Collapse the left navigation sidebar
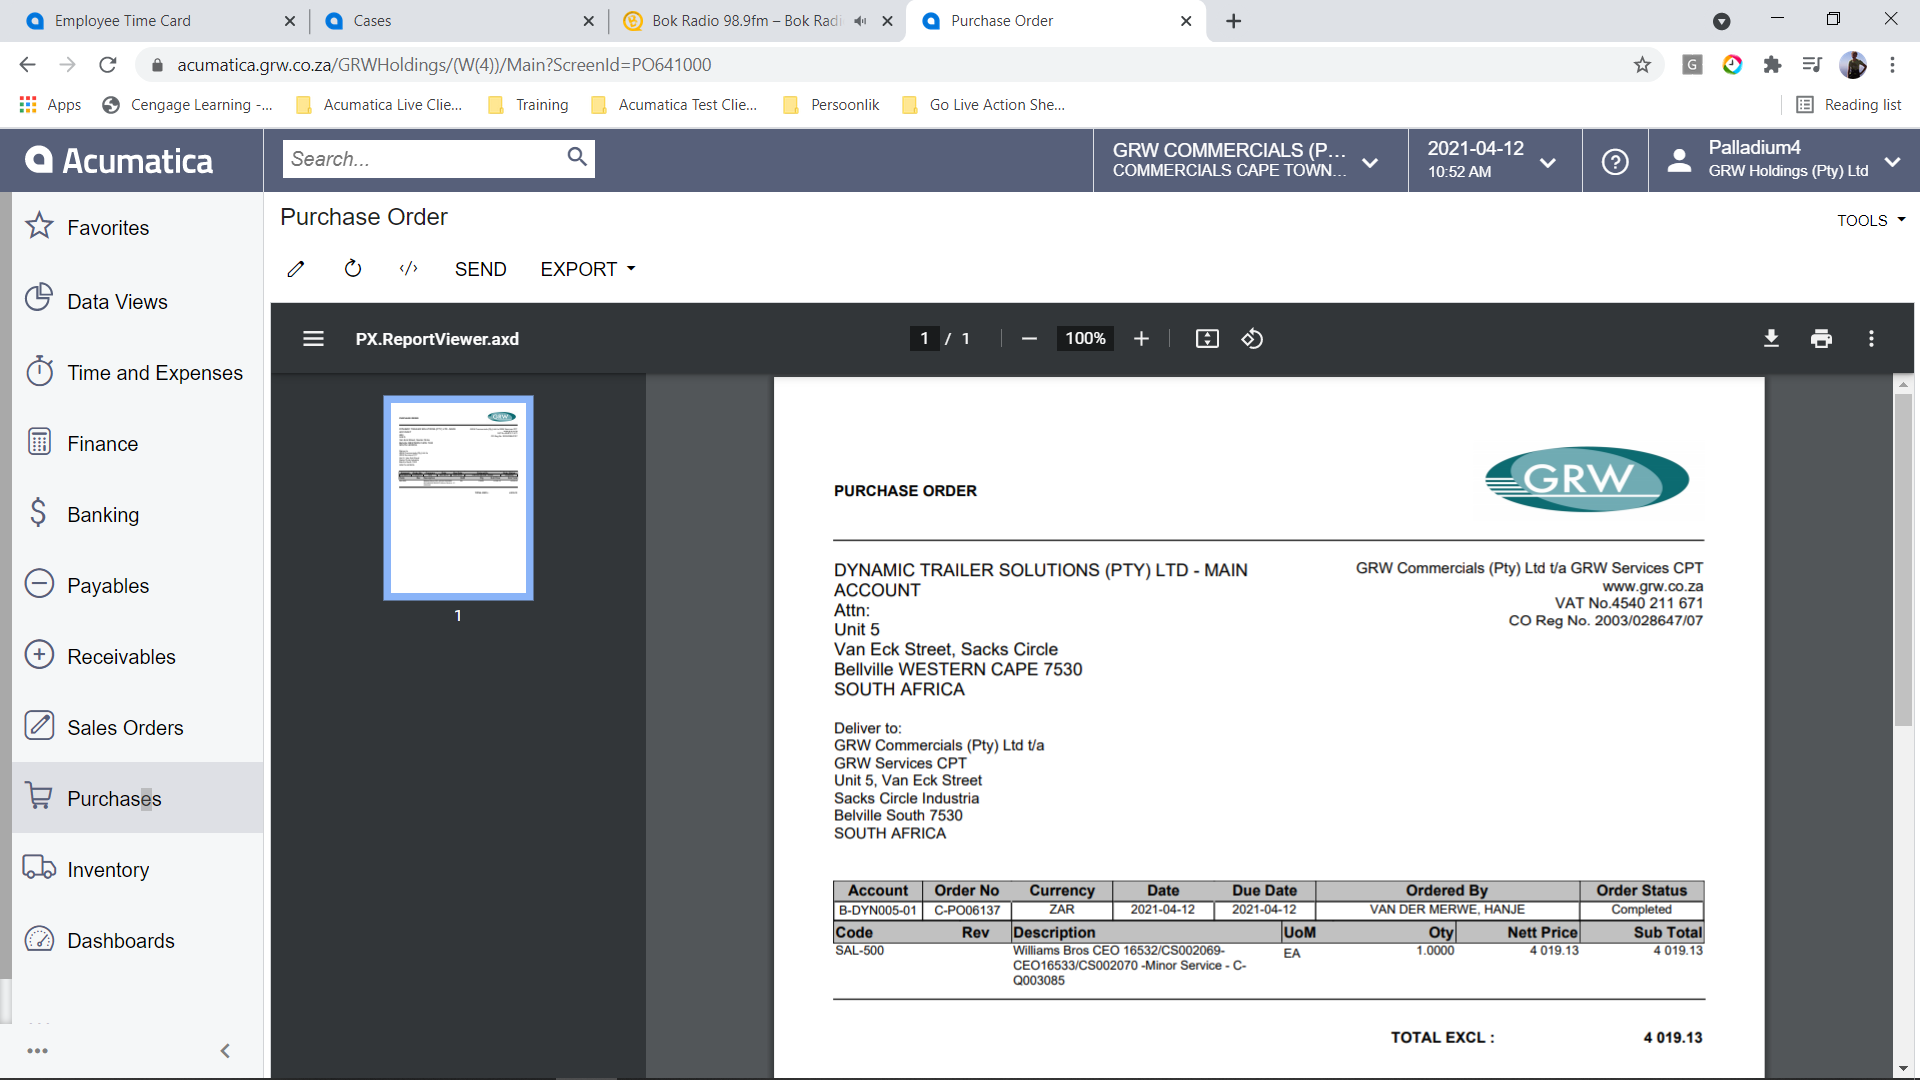This screenshot has width=1920, height=1080. point(225,1051)
